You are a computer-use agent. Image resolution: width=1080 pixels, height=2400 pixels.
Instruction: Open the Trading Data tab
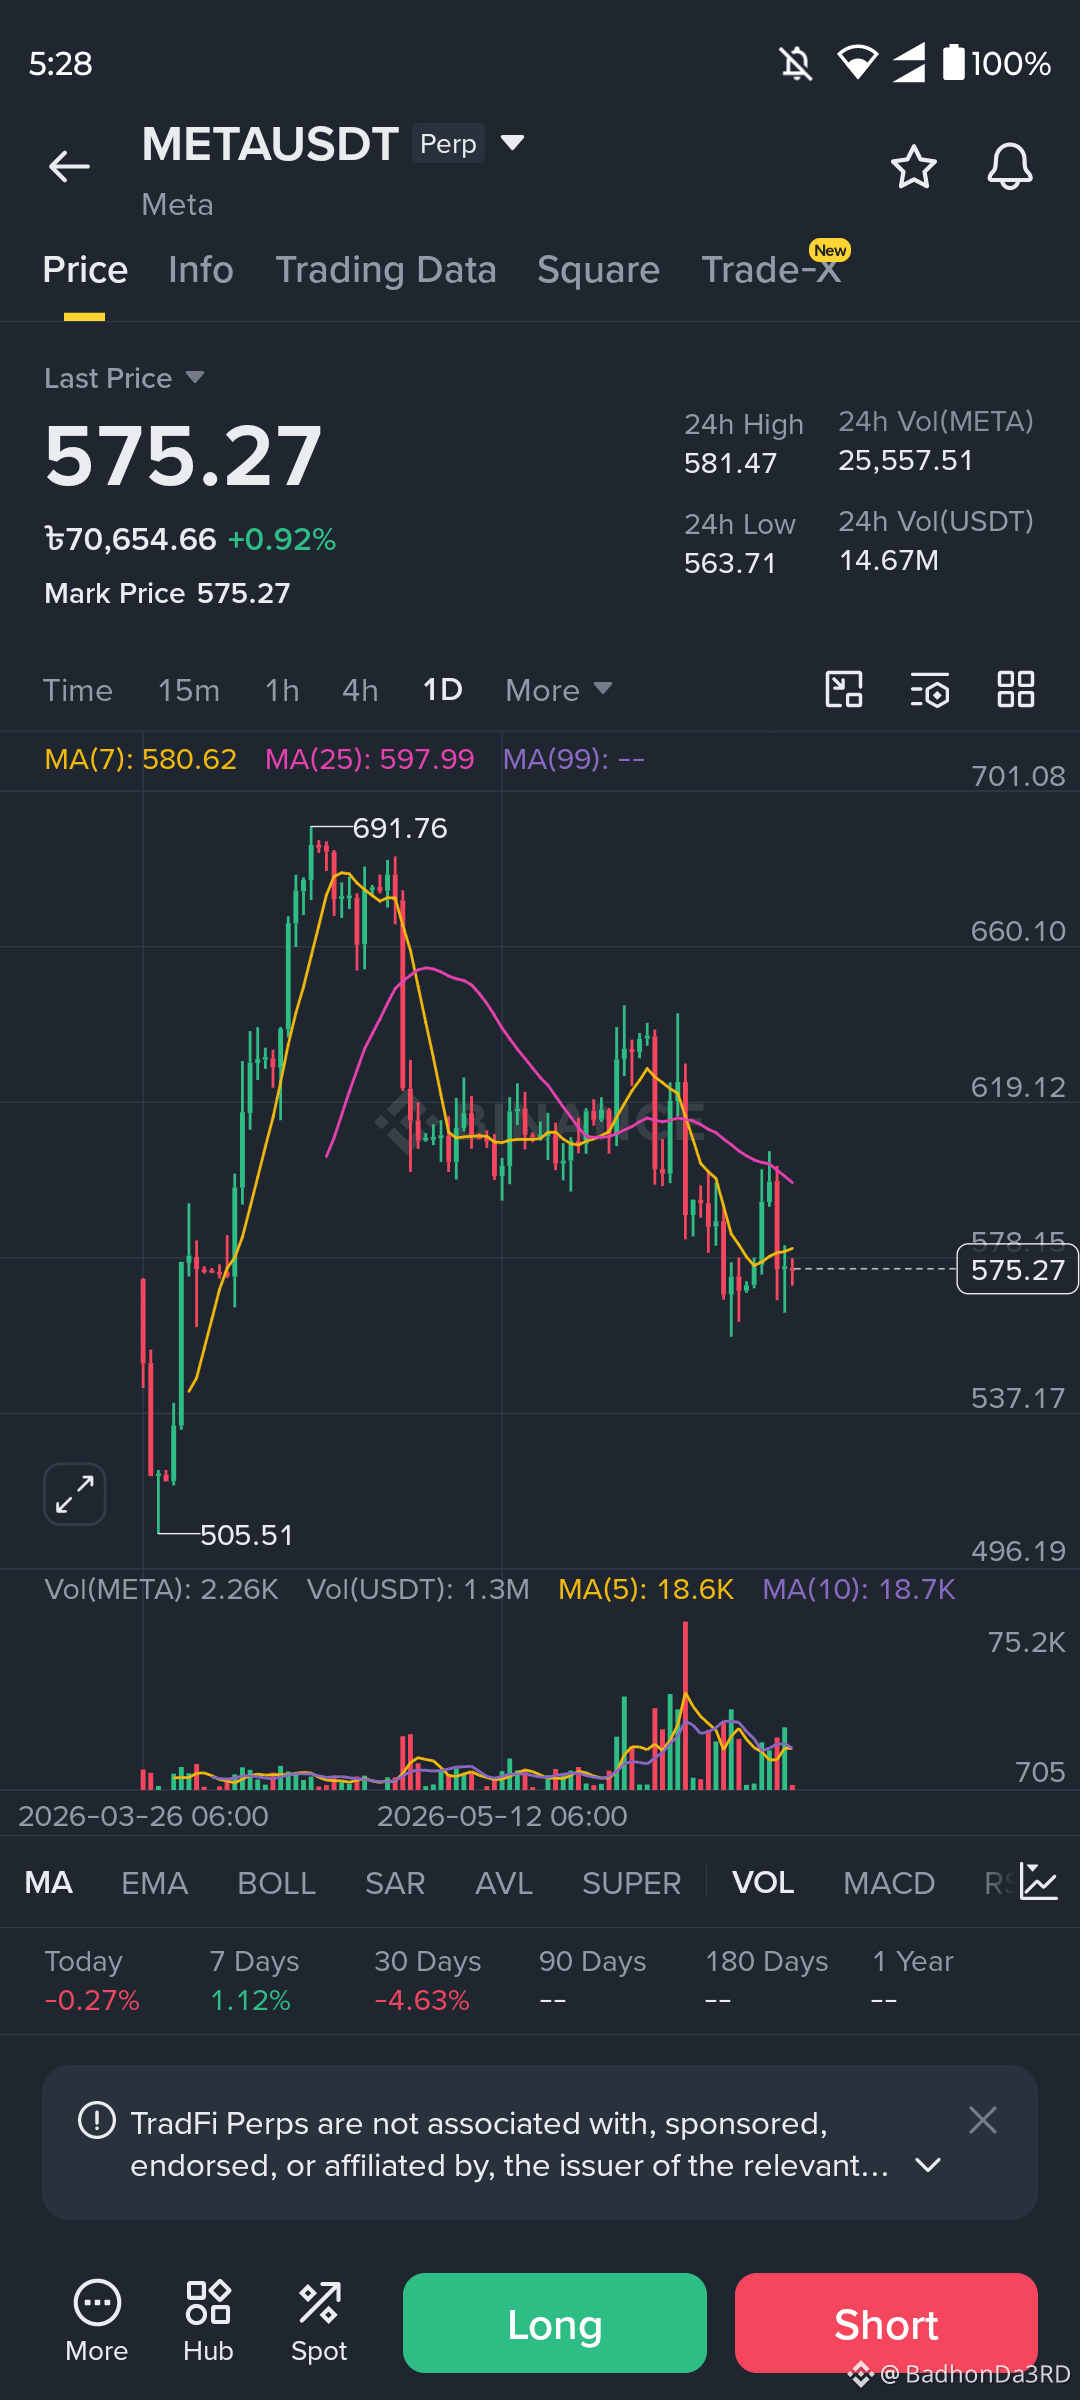[x=386, y=270]
